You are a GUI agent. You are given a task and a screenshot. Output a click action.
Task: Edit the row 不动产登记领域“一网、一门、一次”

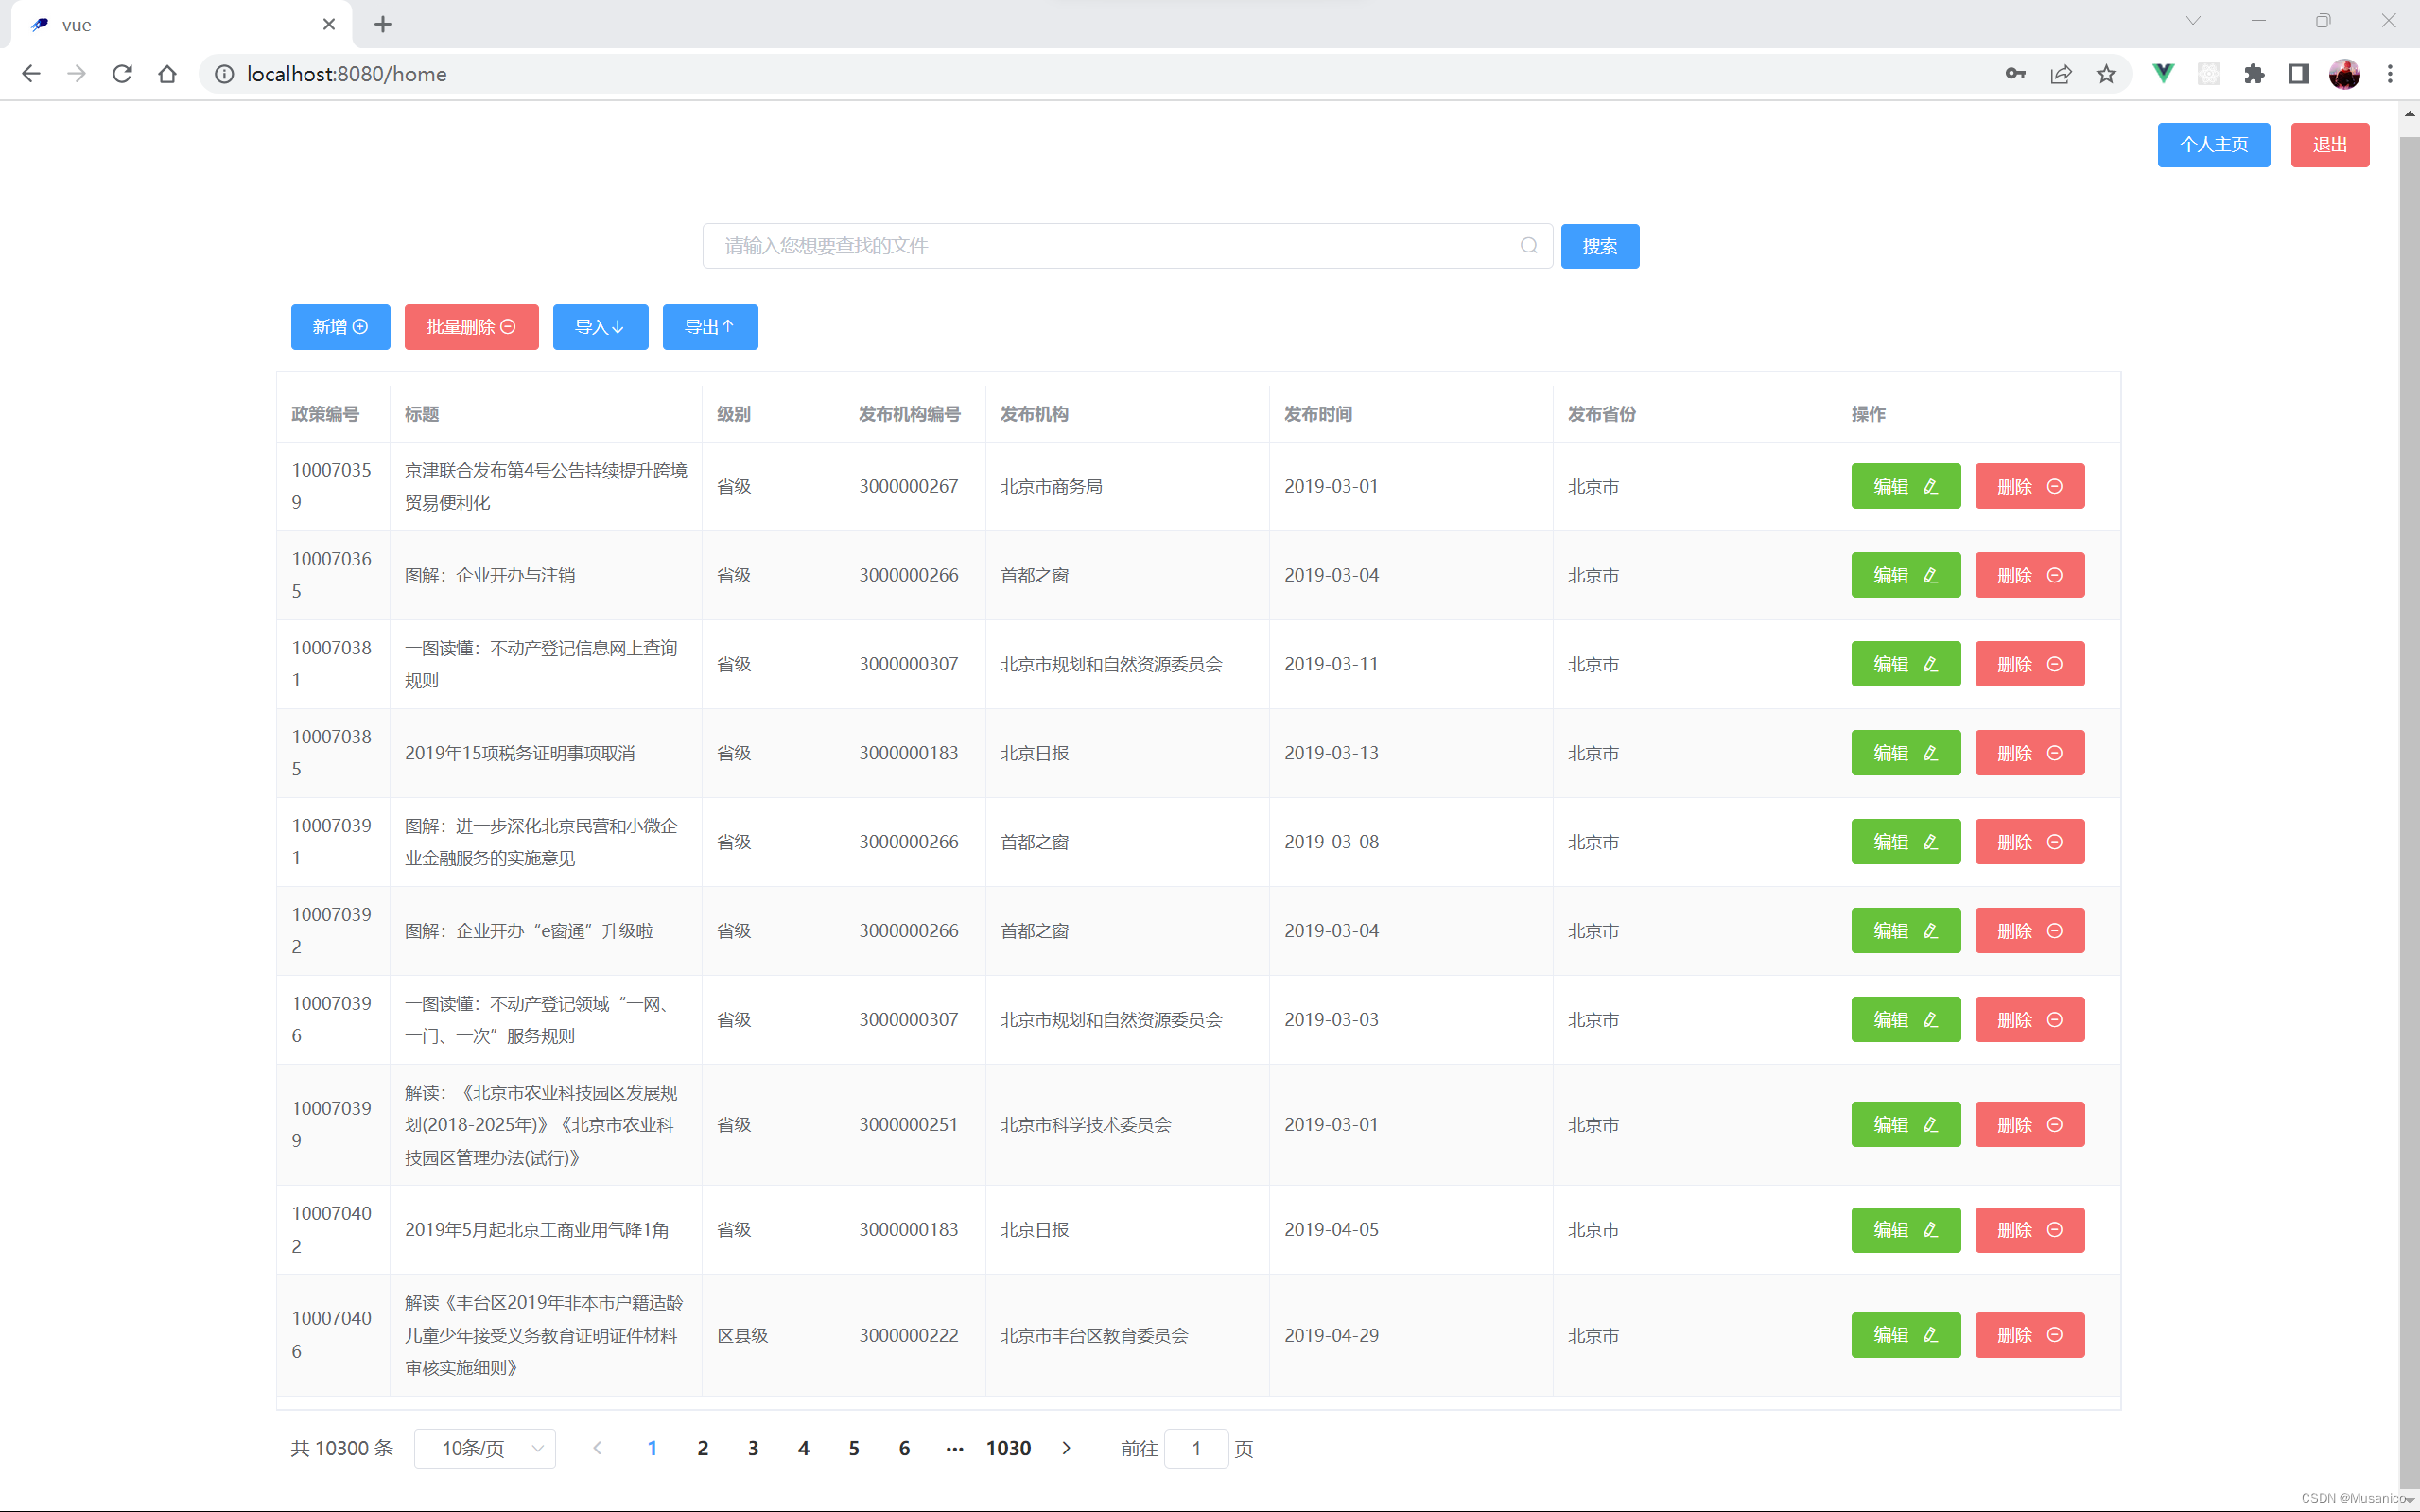(x=1906, y=1020)
